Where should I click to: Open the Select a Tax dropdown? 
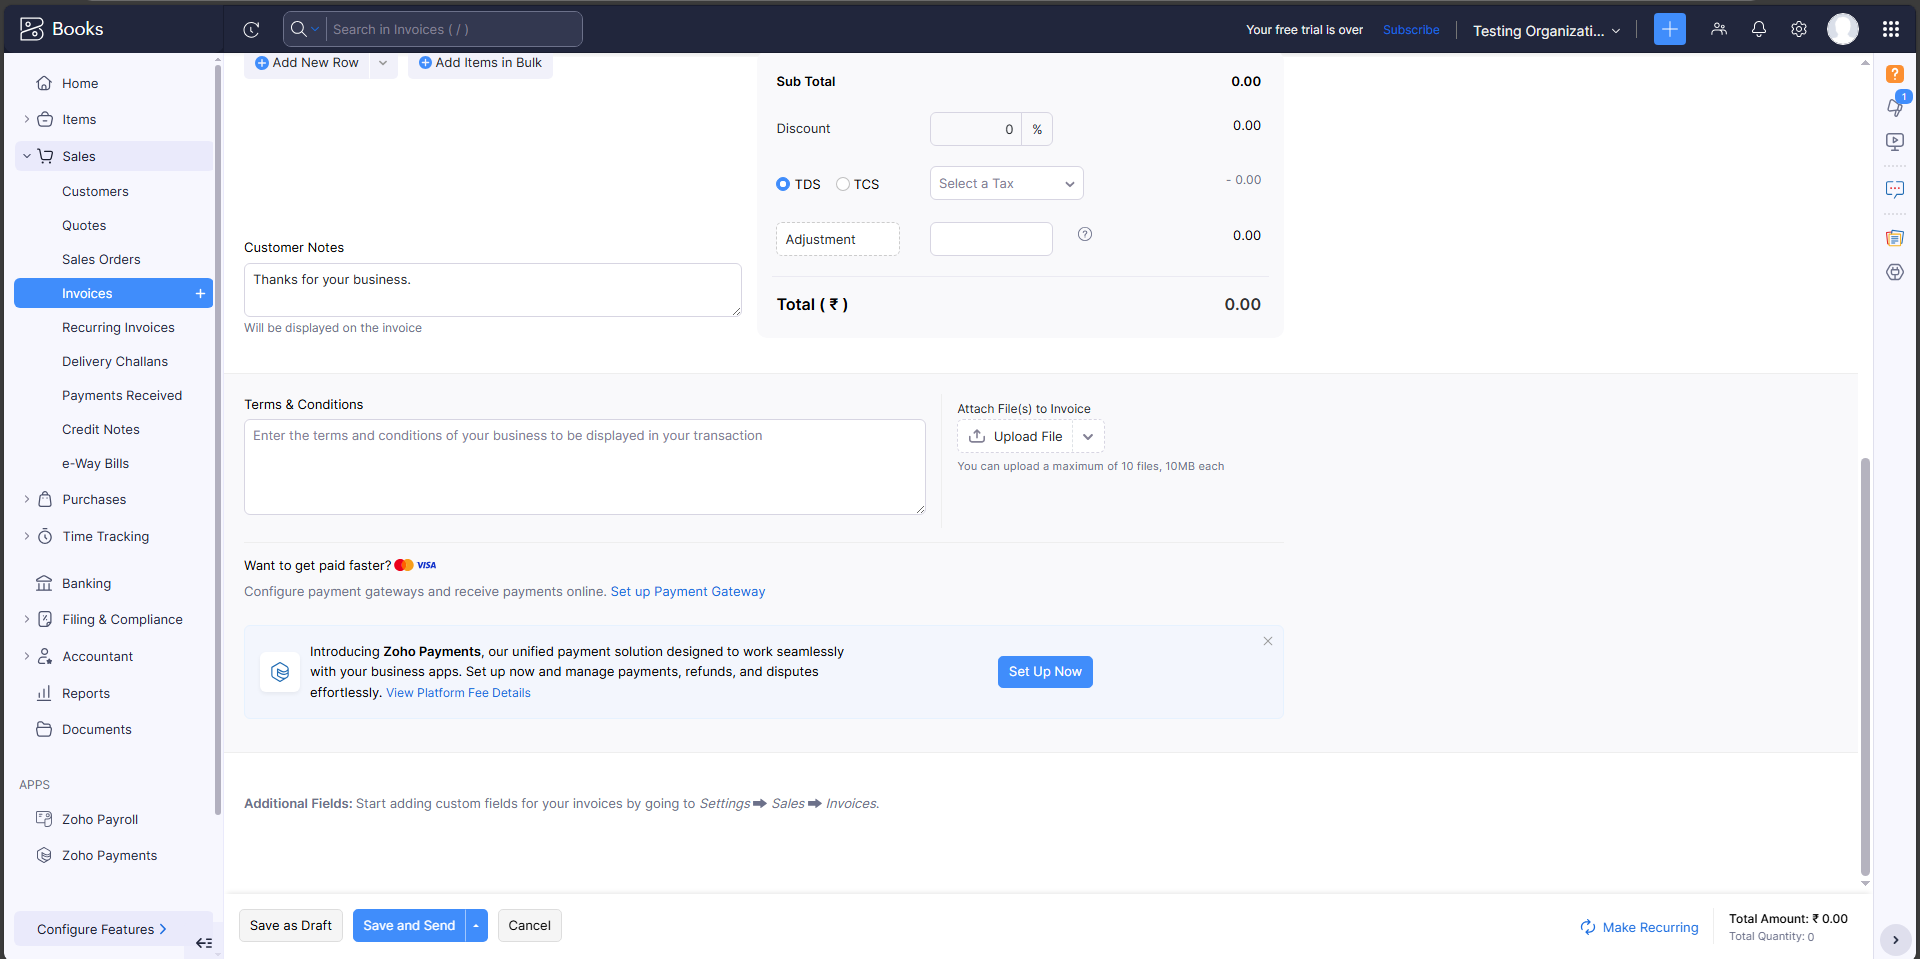pos(1005,183)
